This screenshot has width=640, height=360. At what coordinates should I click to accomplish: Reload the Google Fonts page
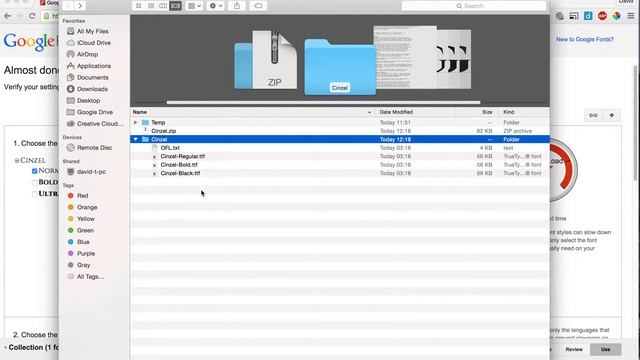coord(32,16)
